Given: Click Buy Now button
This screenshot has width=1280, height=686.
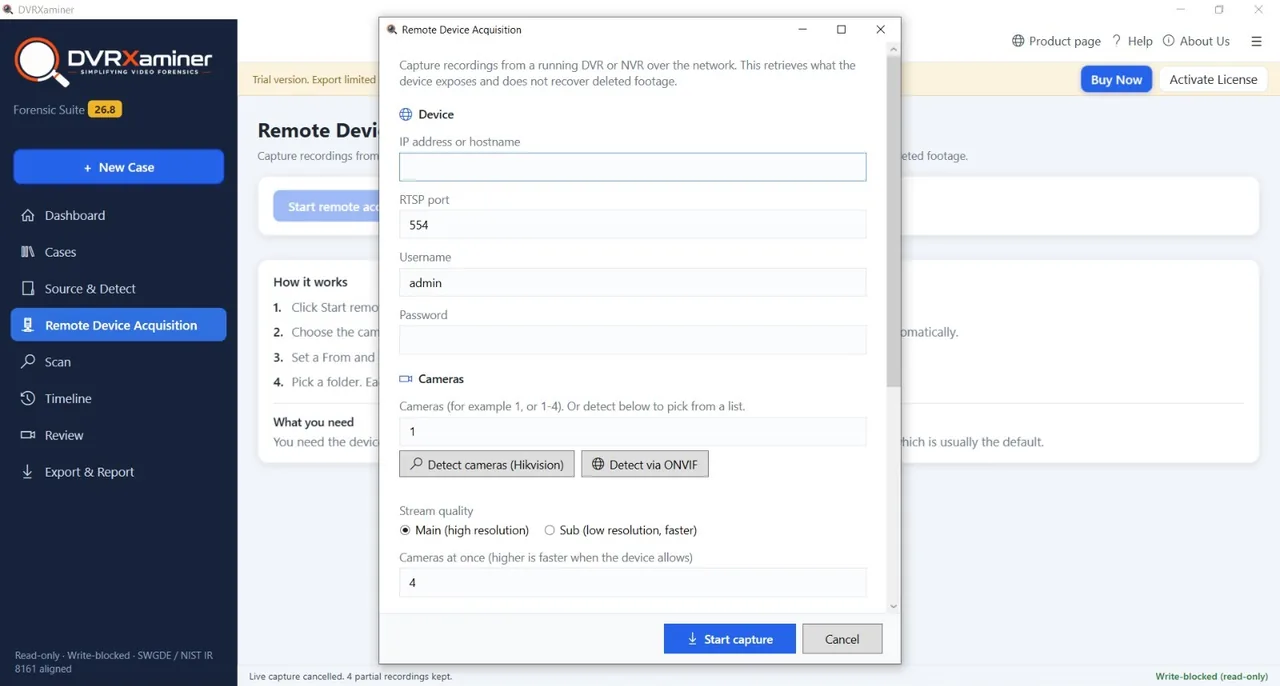Looking at the screenshot, I should [1116, 79].
